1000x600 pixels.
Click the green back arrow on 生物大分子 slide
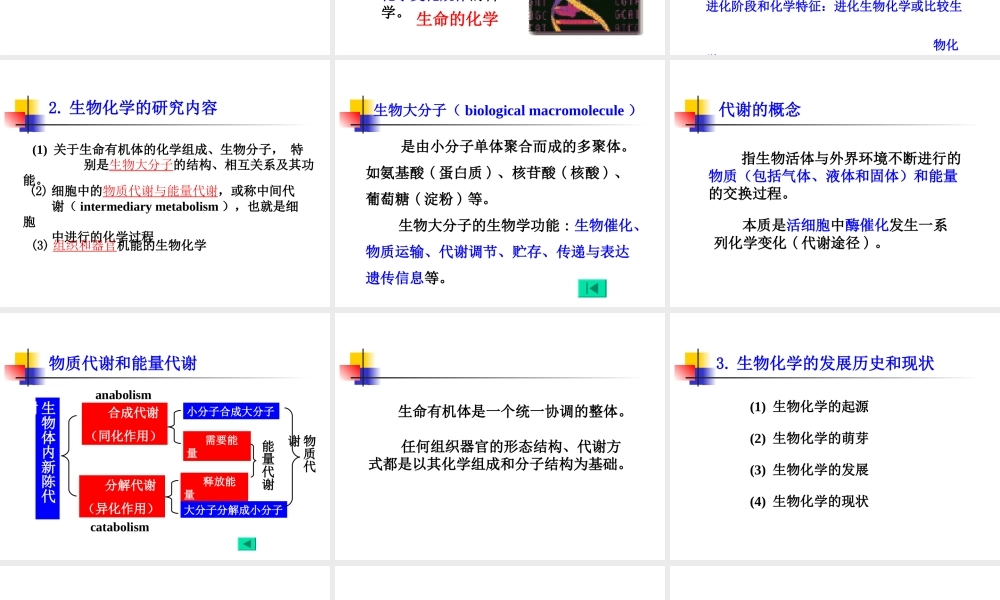point(592,287)
